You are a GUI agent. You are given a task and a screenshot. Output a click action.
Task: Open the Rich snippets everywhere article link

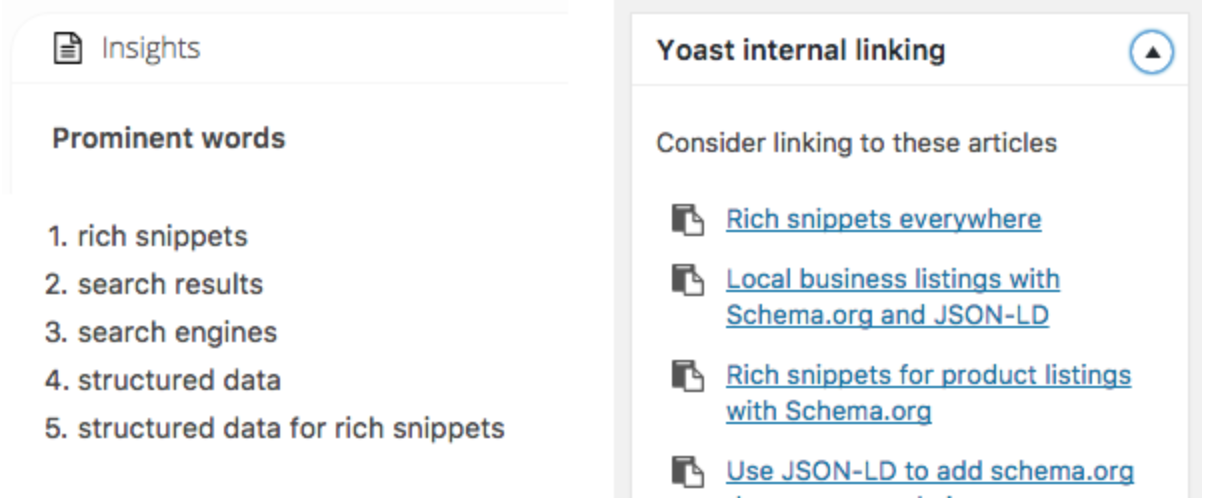[883, 219]
